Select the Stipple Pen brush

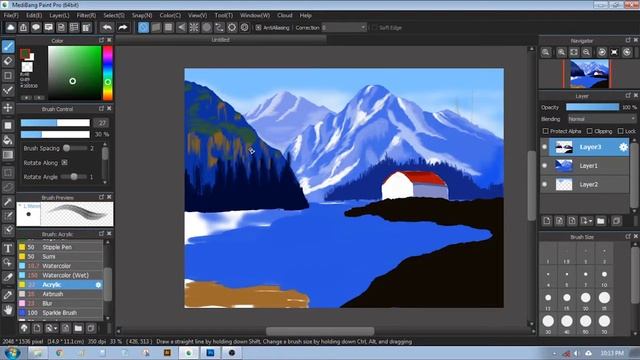[60, 247]
